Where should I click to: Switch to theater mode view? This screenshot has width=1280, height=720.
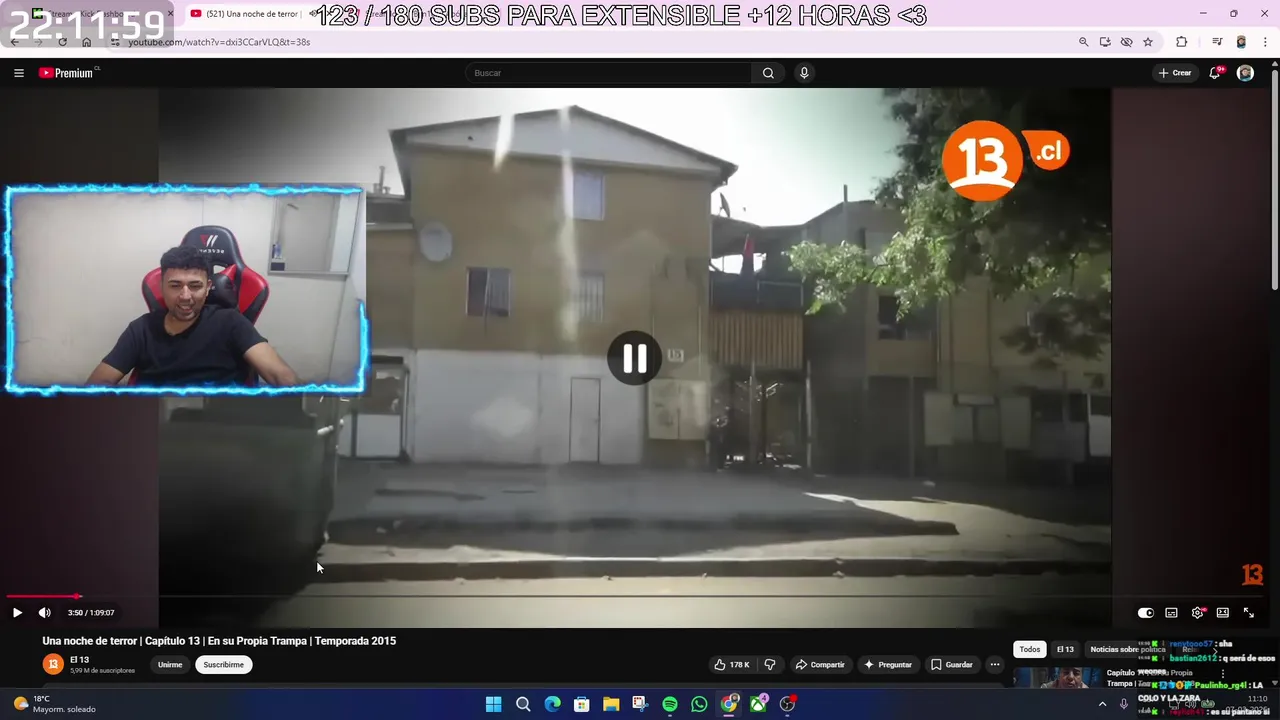(1223, 613)
